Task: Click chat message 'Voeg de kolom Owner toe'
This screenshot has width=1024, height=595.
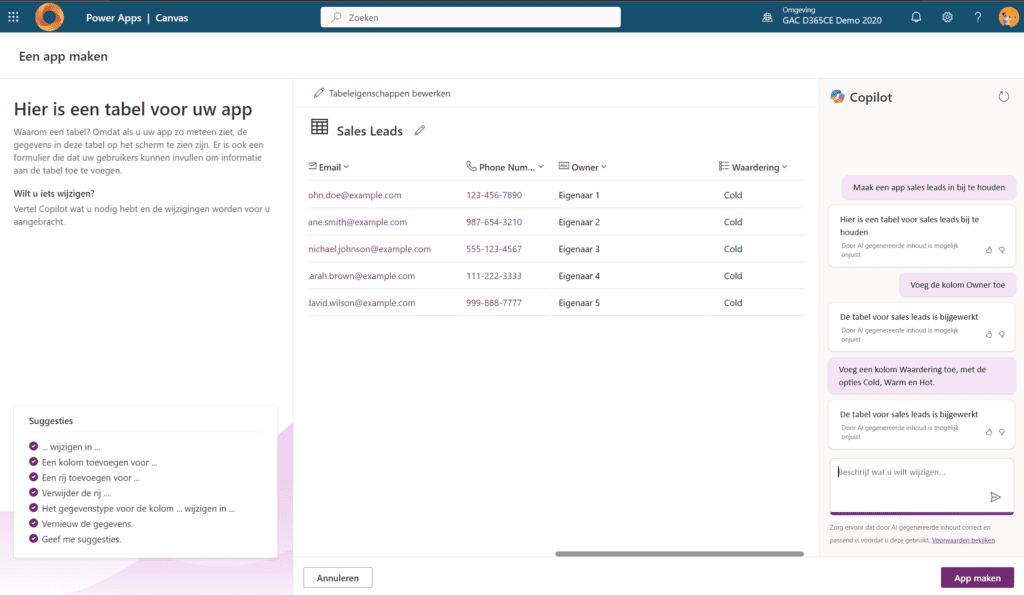Action: 957,285
